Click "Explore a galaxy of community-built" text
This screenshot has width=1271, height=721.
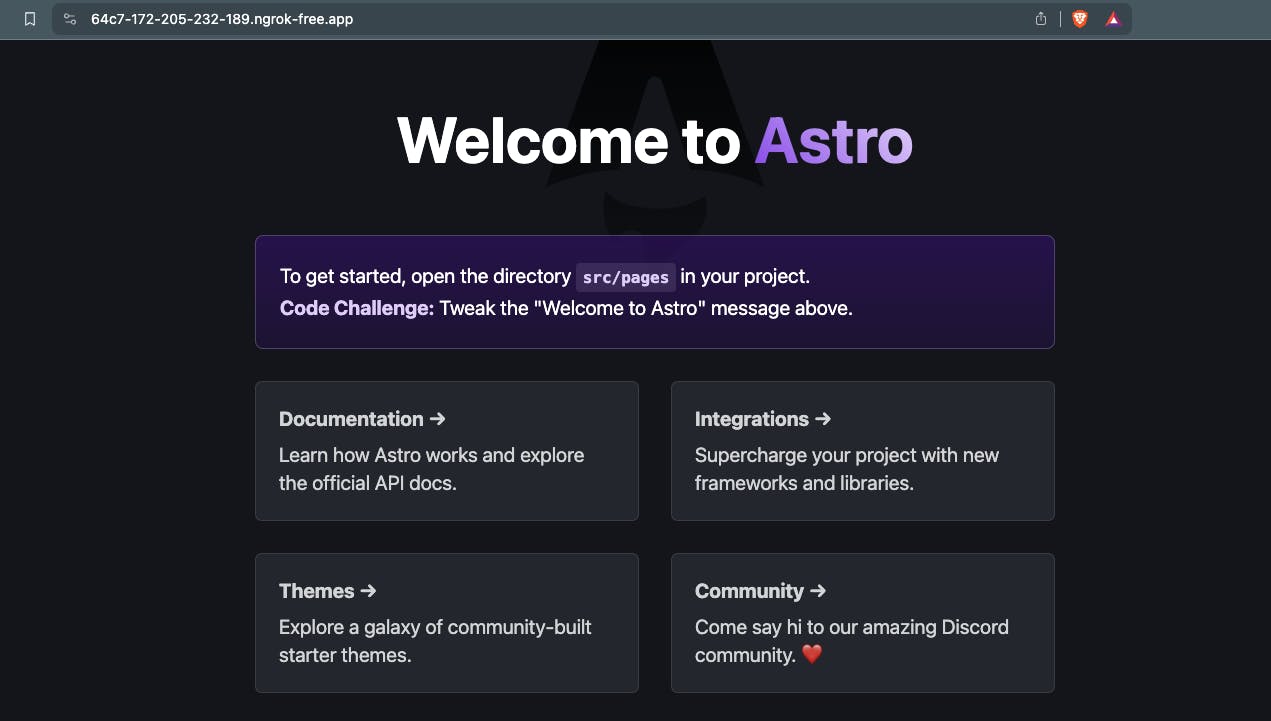pos(436,628)
